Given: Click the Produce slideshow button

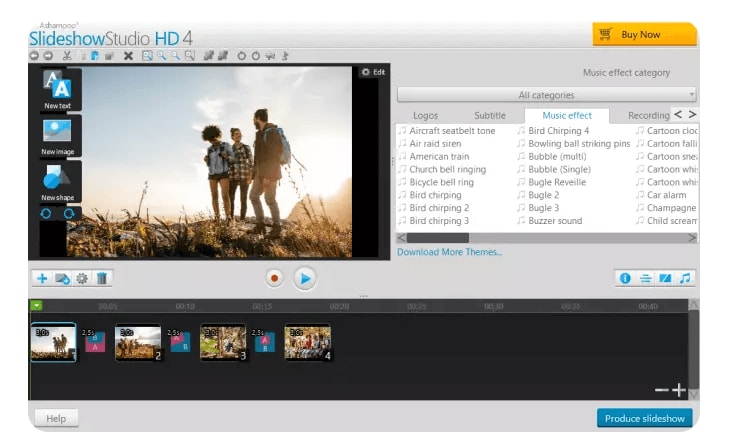Looking at the screenshot, I should point(645,419).
